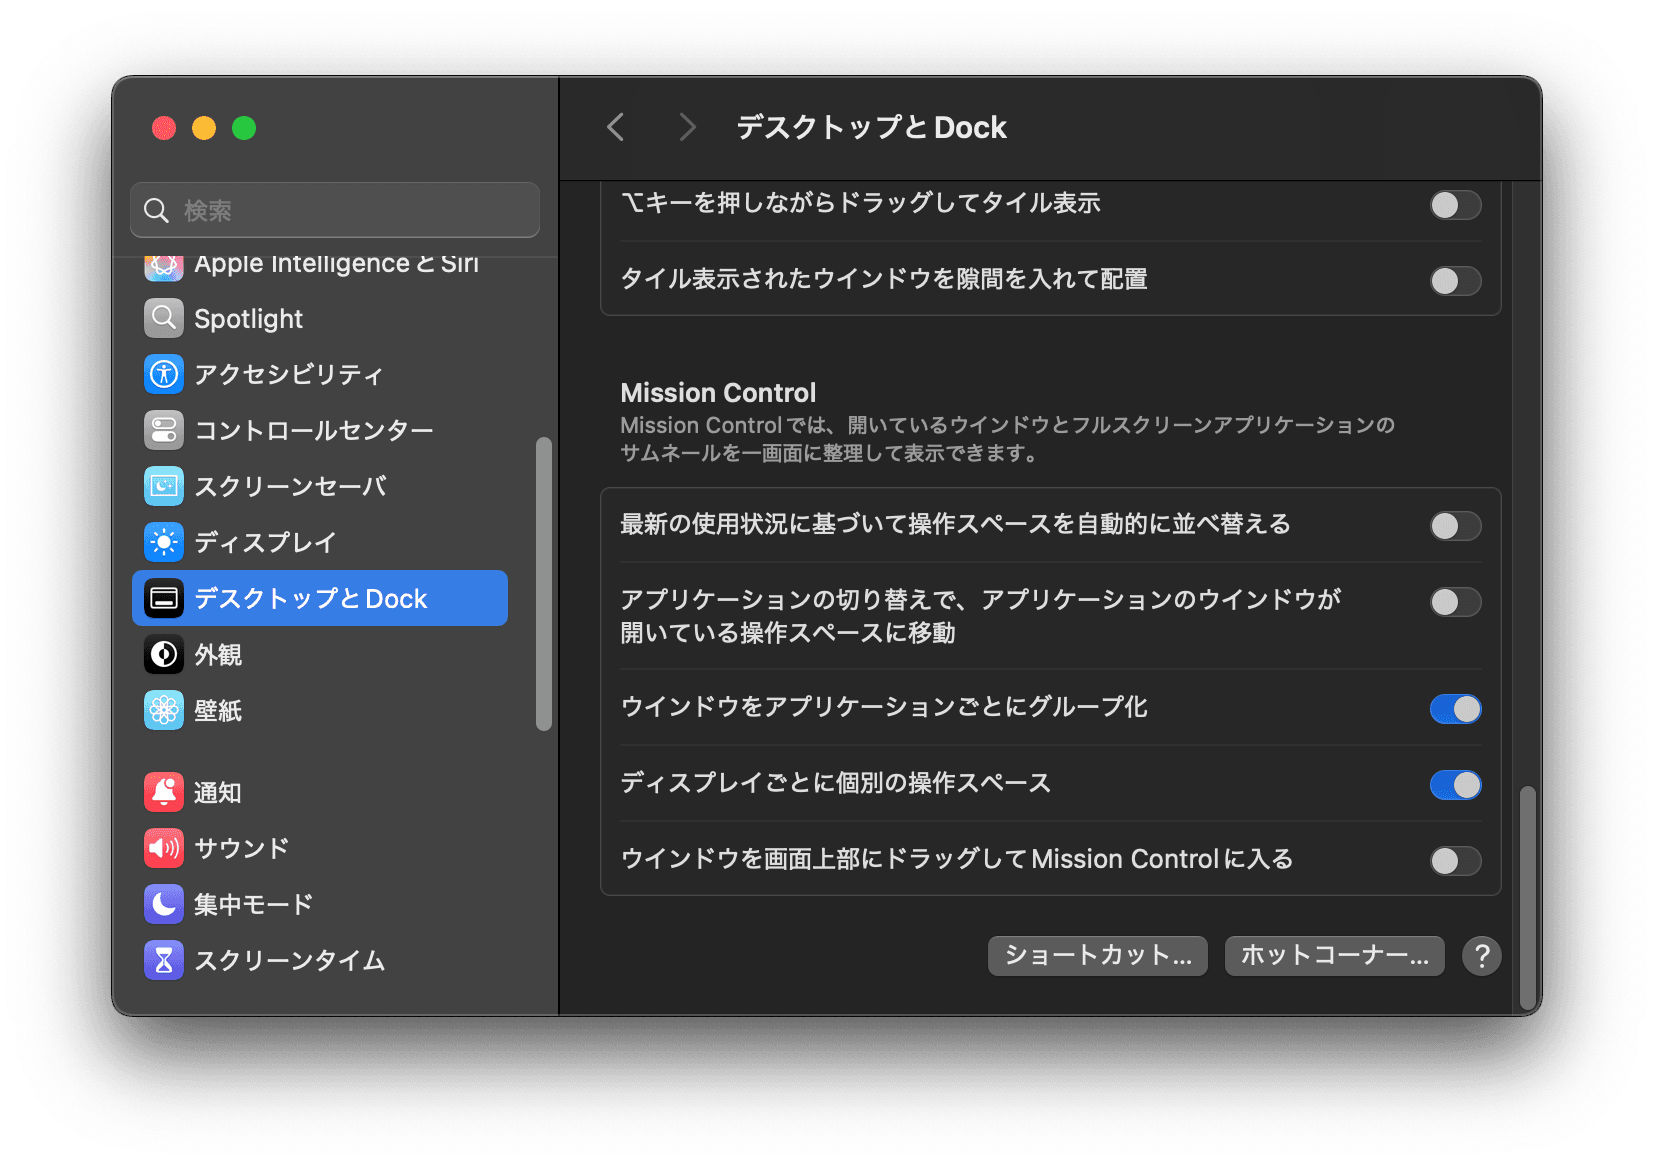
Task: Click the forward navigation chevron
Action: (686, 127)
